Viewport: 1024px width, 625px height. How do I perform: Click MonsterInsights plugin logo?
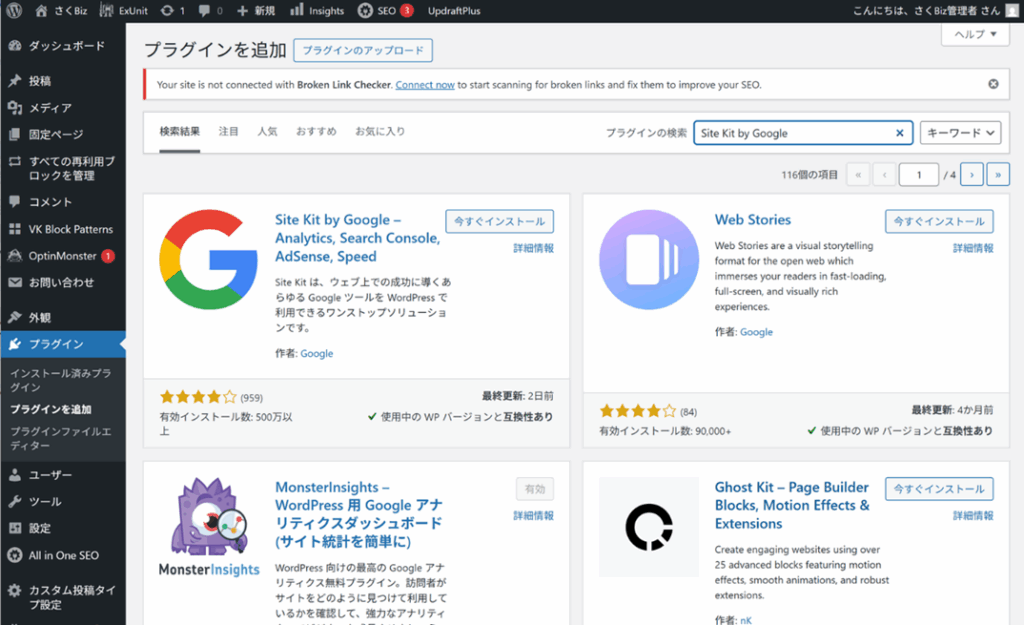pyautogui.click(x=209, y=528)
